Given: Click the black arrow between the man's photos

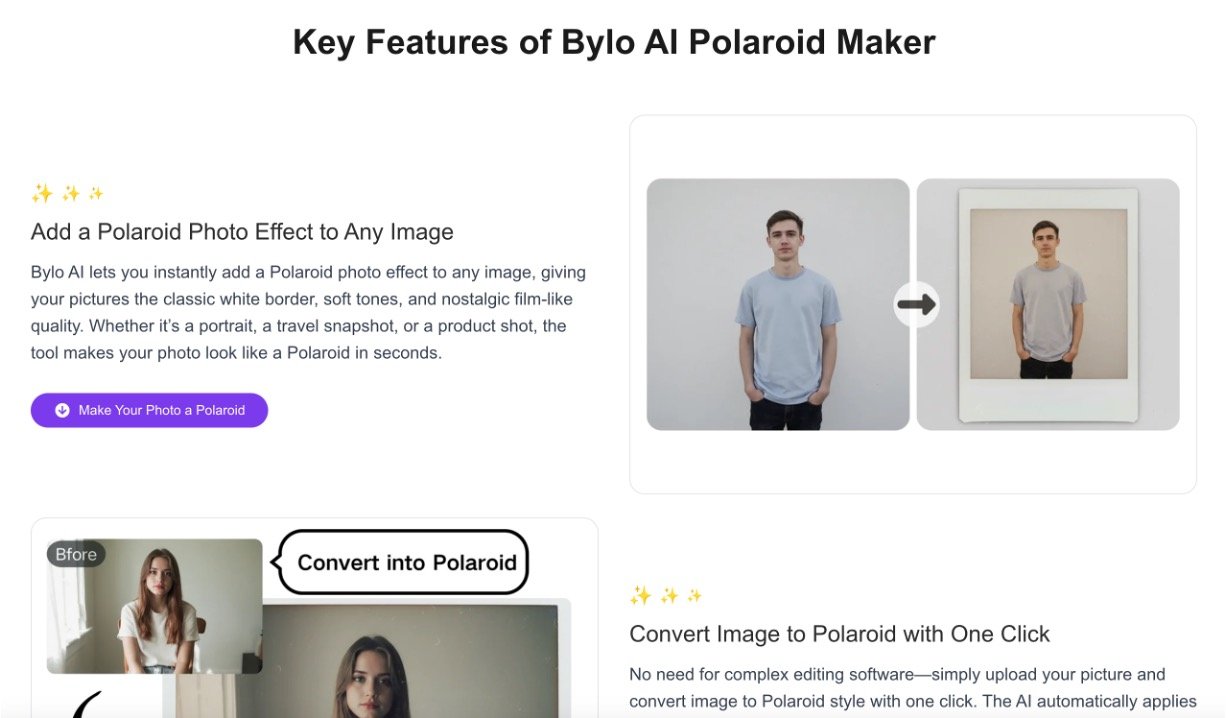Looking at the screenshot, I should pyautogui.click(x=915, y=304).
